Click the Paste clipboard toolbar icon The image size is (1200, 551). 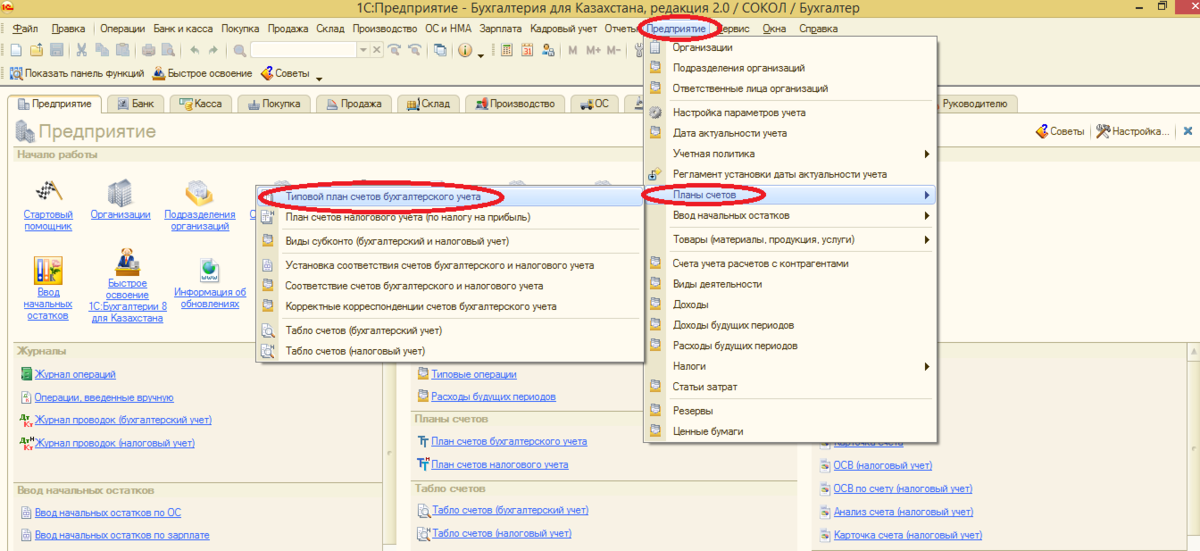[123, 50]
